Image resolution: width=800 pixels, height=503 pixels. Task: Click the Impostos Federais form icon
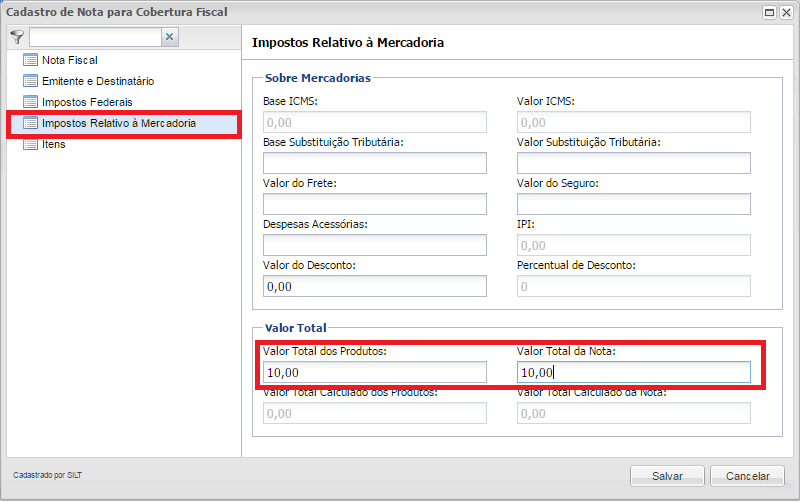[x=30, y=102]
